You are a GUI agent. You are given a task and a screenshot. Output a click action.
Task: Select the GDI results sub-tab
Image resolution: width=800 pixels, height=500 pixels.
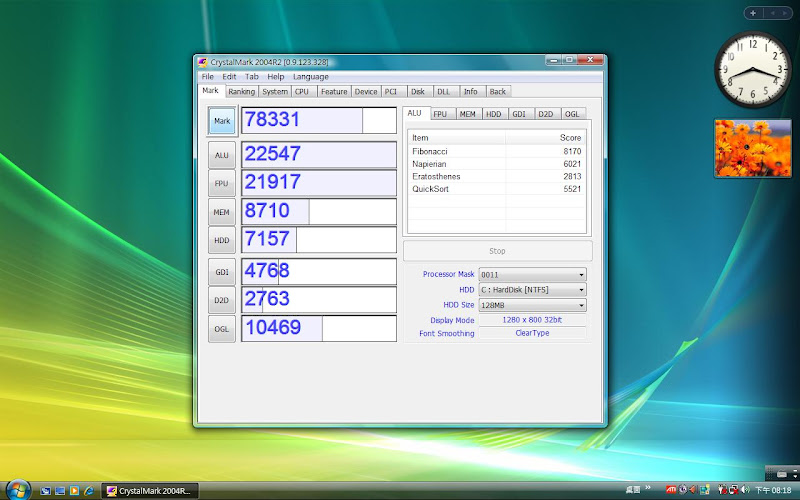pyautogui.click(x=519, y=114)
